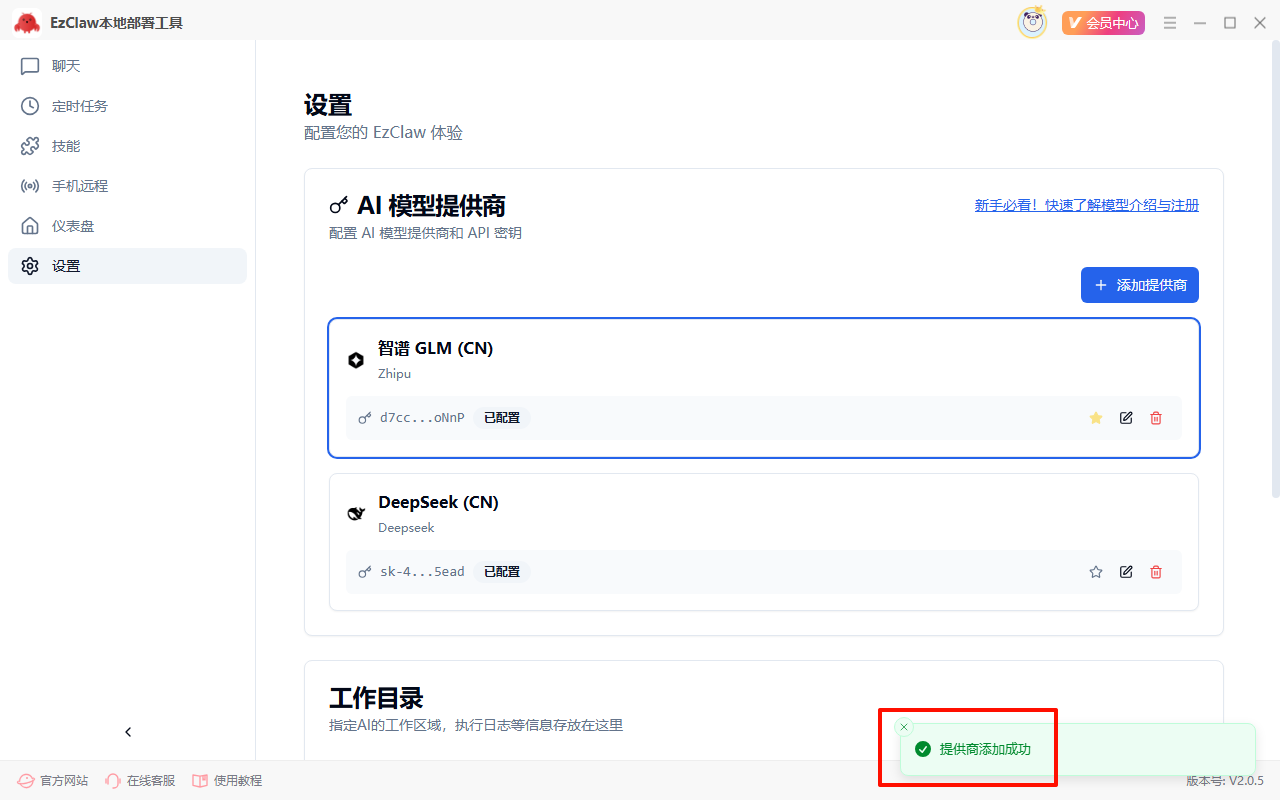This screenshot has height=800, width=1280.
Task: Open 手机远程 mobile remote page
Action: click(x=79, y=186)
